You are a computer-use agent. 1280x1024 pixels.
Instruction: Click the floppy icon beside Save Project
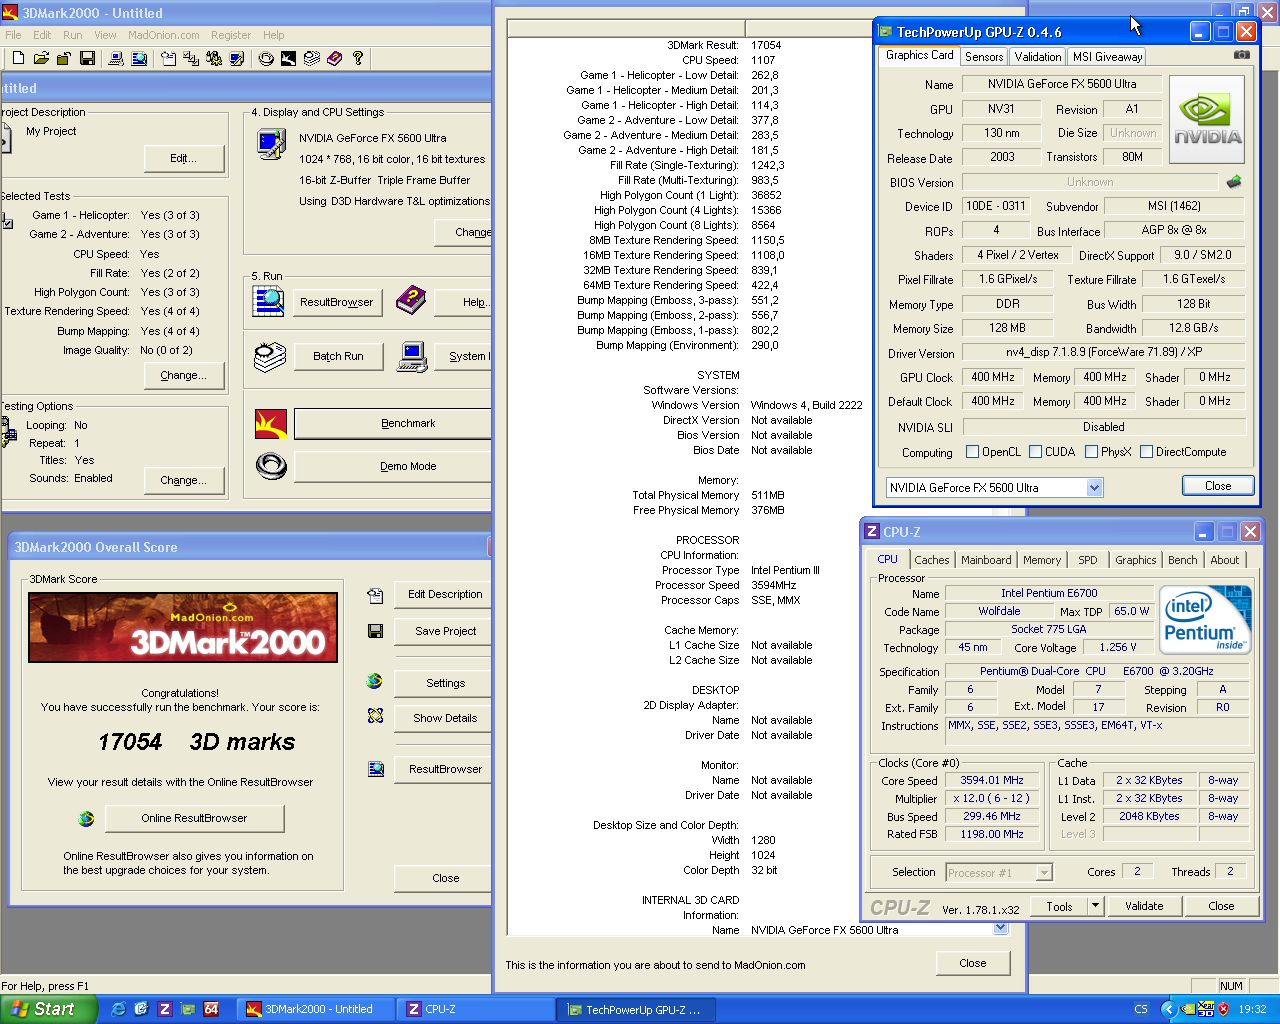click(x=376, y=631)
